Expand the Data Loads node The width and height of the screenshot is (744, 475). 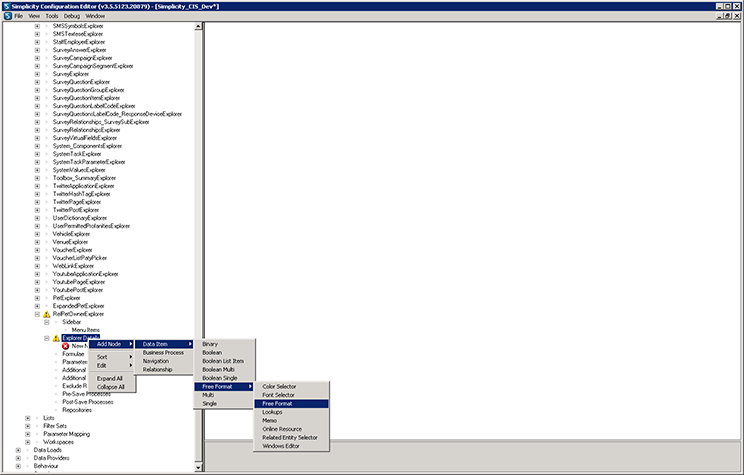18,450
